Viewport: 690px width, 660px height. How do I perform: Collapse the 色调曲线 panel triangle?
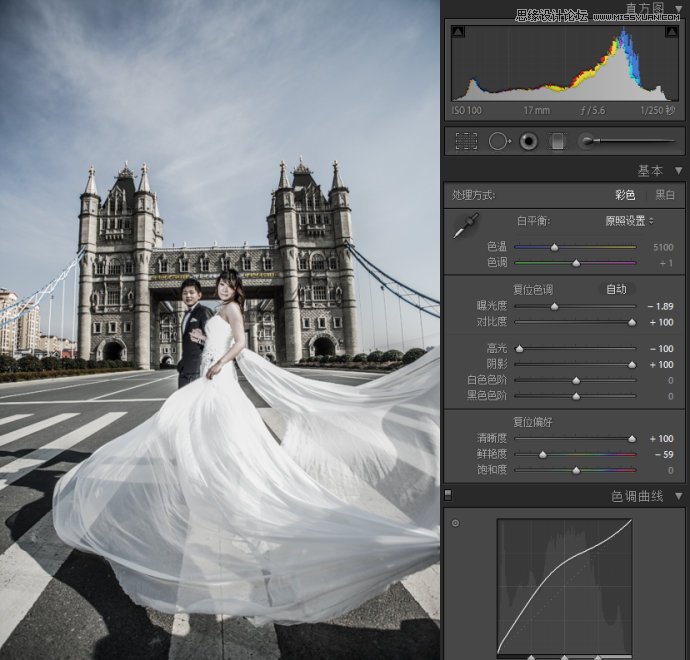click(679, 496)
